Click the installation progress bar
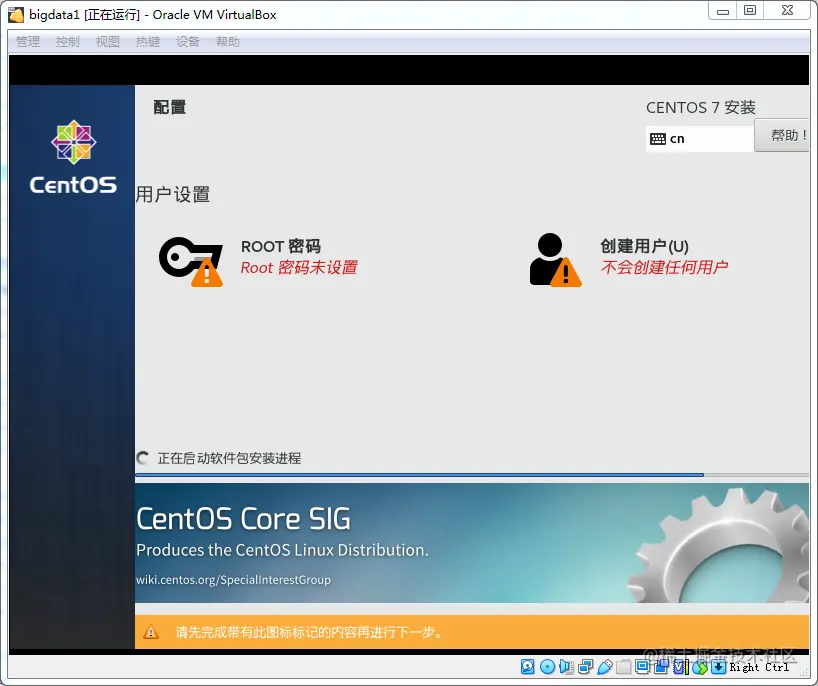818x686 pixels. coord(472,475)
